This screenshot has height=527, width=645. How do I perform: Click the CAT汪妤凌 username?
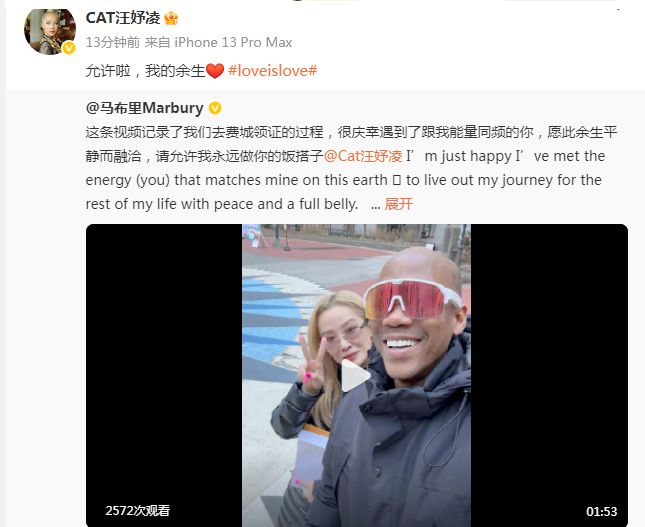point(123,18)
